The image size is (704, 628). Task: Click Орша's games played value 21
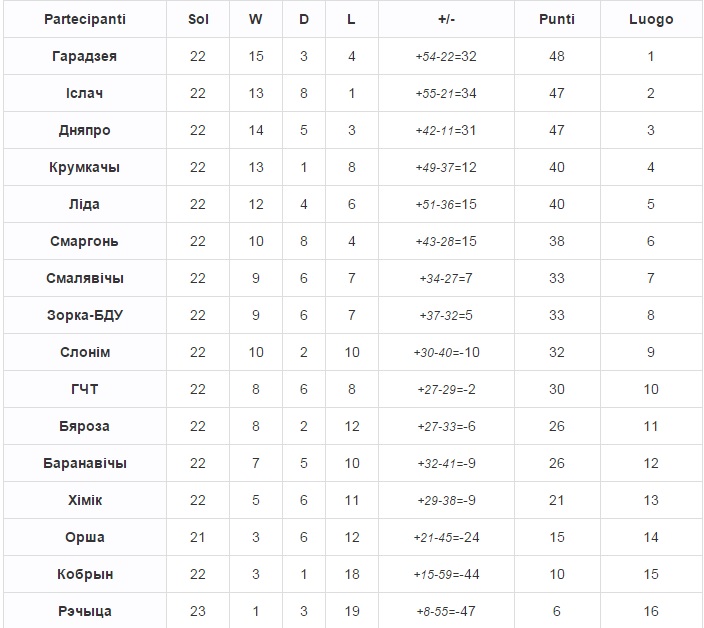(x=198, y=537)
